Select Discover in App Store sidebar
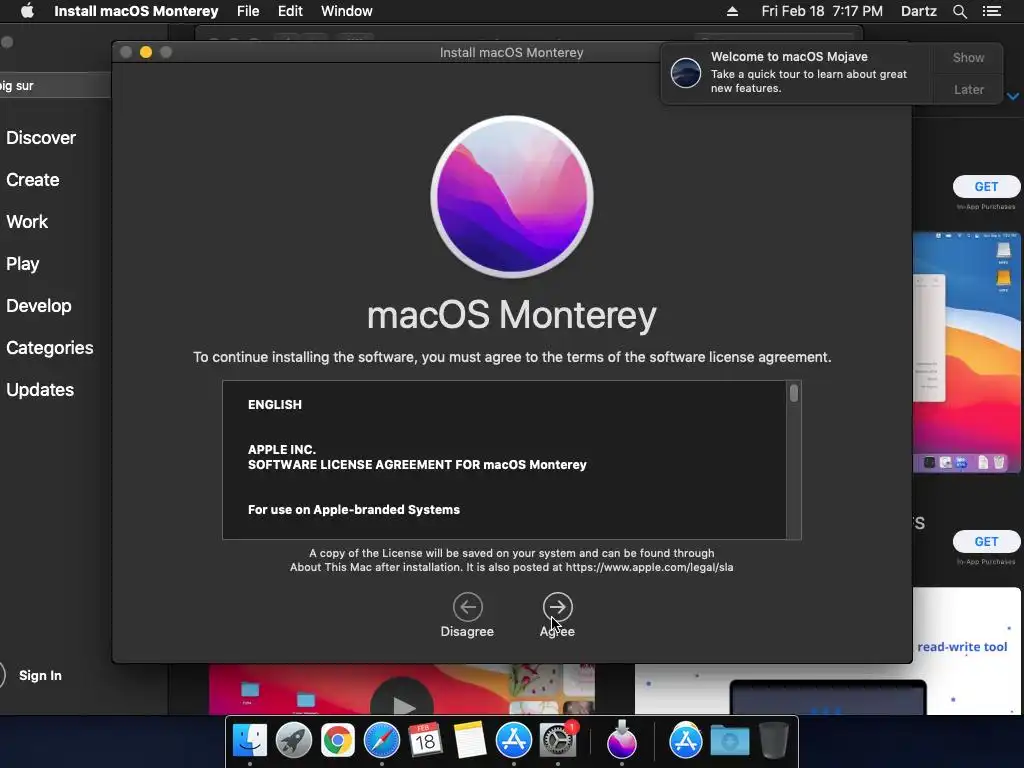 [41, 138]
